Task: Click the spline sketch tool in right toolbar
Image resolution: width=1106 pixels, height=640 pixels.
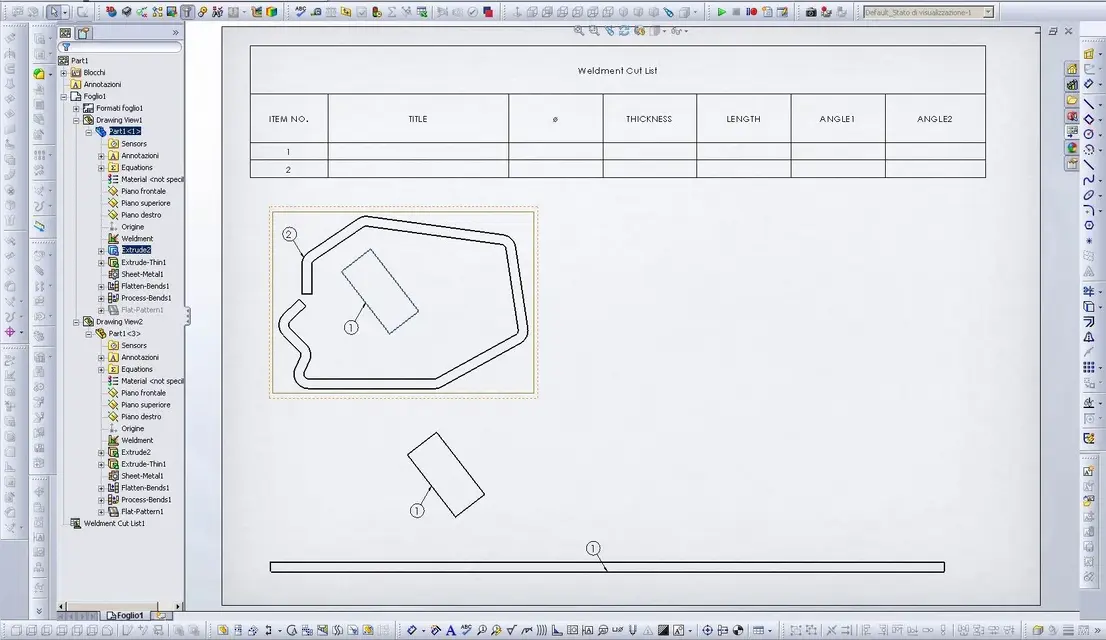Action: [x=1089, y=181]
